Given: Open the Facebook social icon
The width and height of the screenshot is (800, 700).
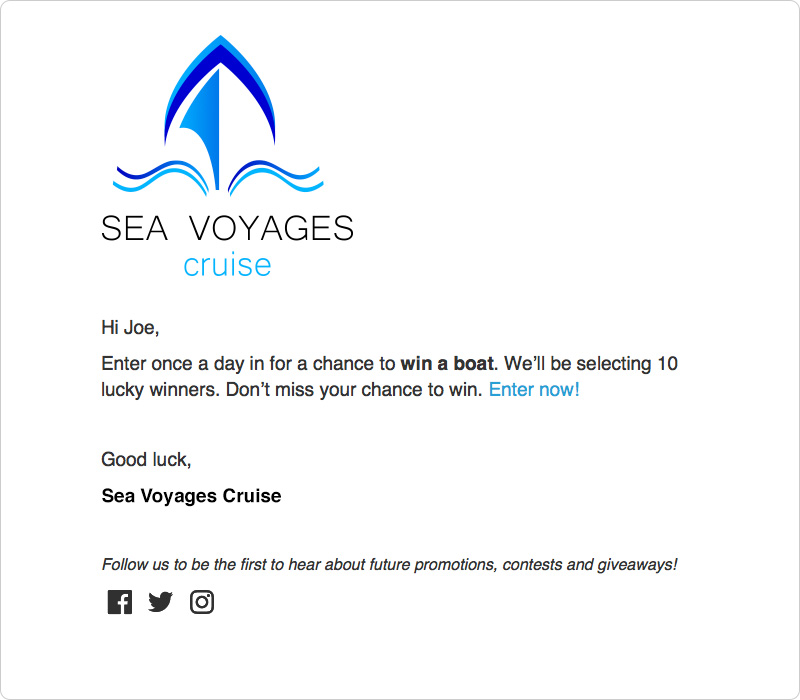Looking at the screenshot, I should point(120,602).
